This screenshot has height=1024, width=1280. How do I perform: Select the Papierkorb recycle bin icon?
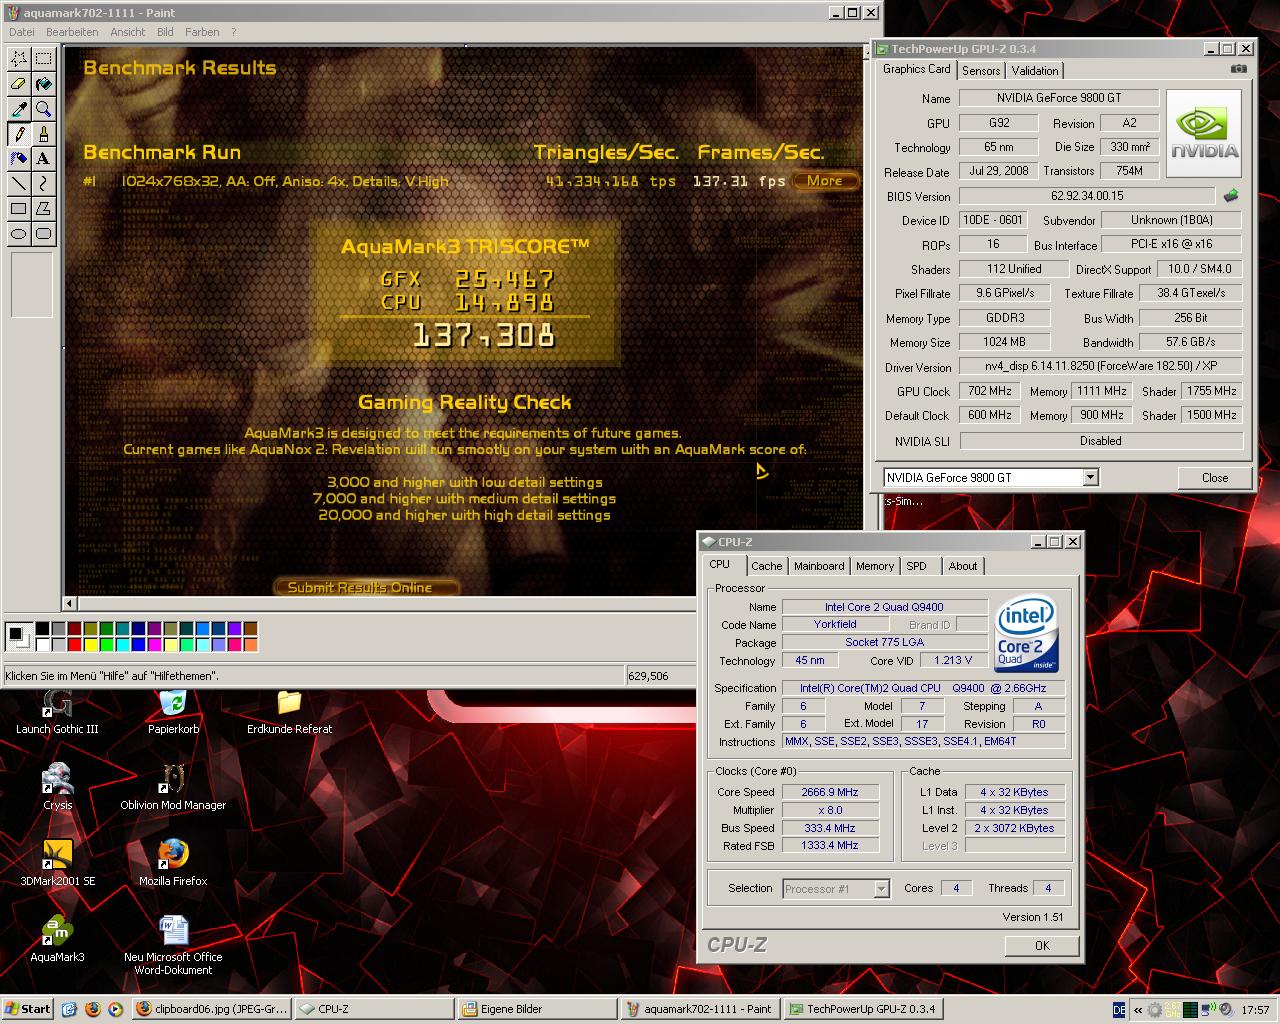click(x=173, y=711)
